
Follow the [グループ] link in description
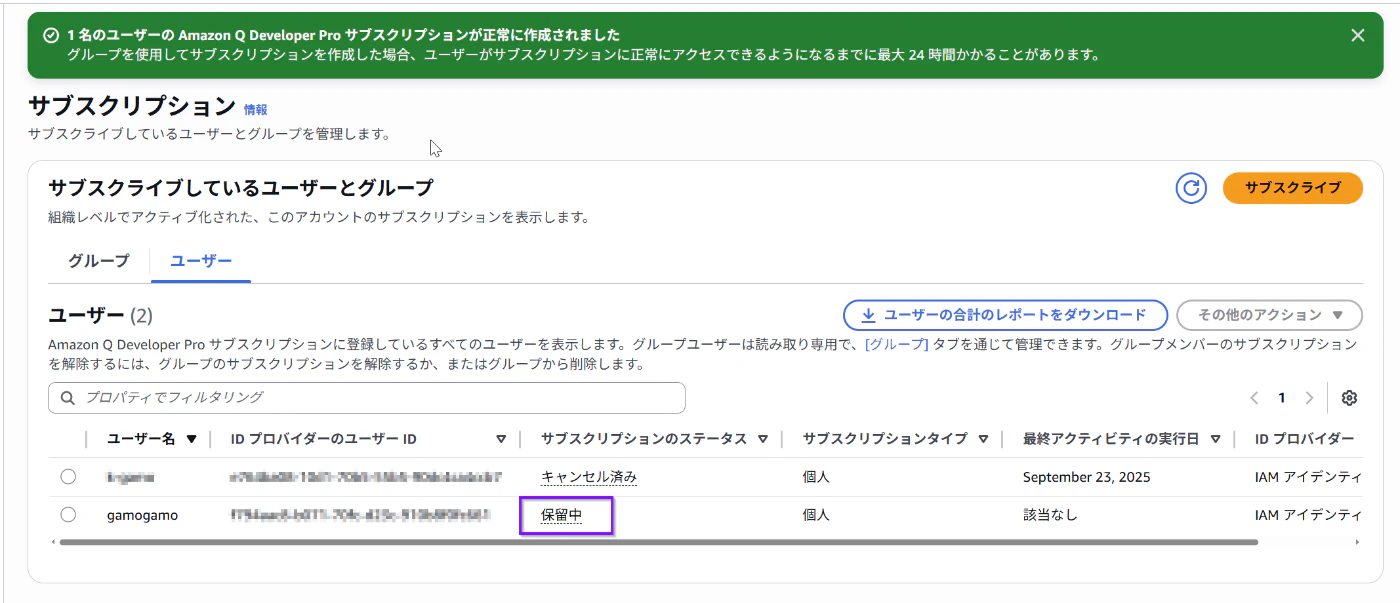point(896,344)
